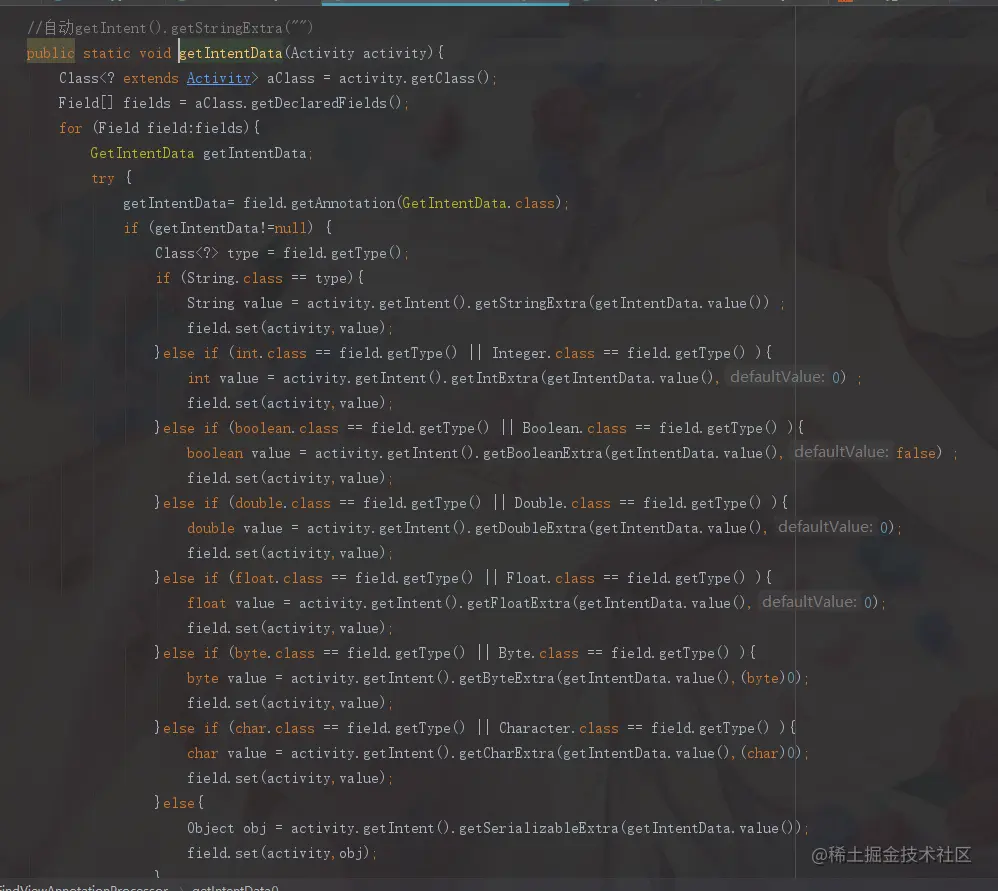This screenshot has width=998, height=891.
Task: Click the 'try' keyword
Action: tap(102, 178)
